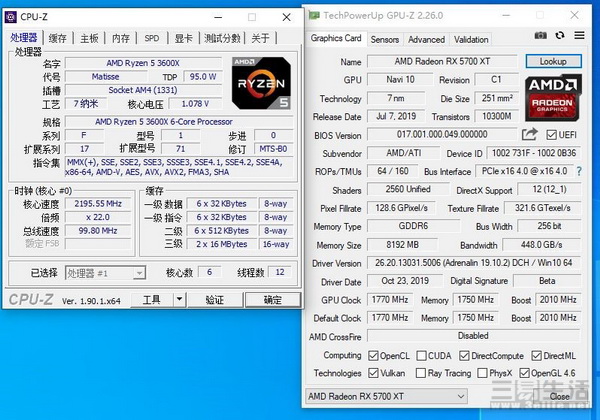This screenshot has width=600, height=420.
Task: Switch to the 缓存 tab in CPU-Z
Action: click(x=58, y=38)
